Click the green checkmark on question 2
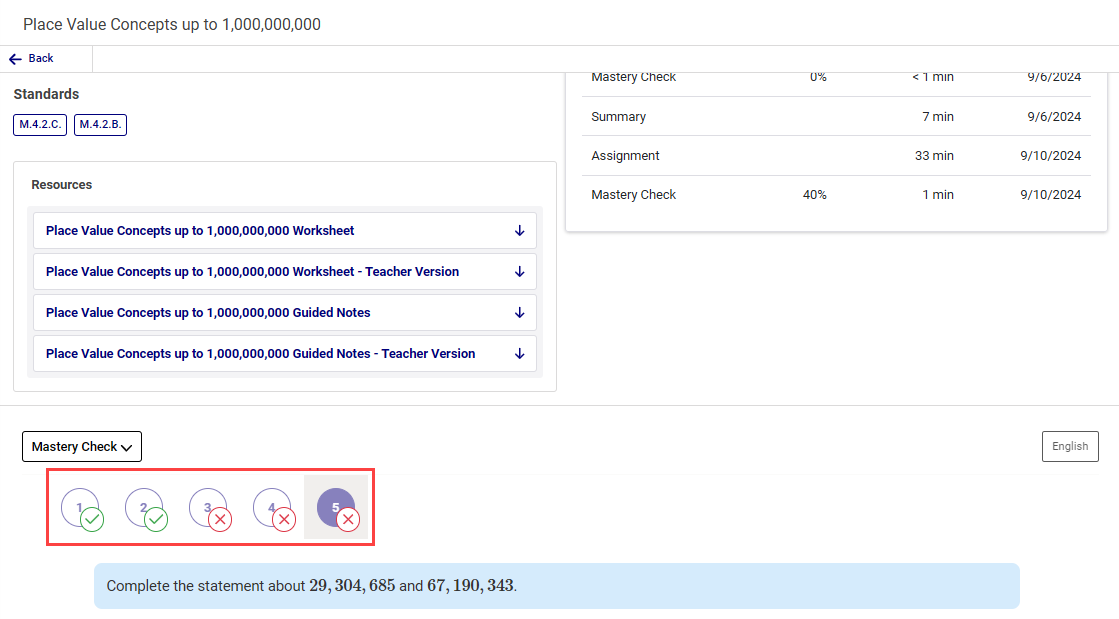 coord(156,520)
